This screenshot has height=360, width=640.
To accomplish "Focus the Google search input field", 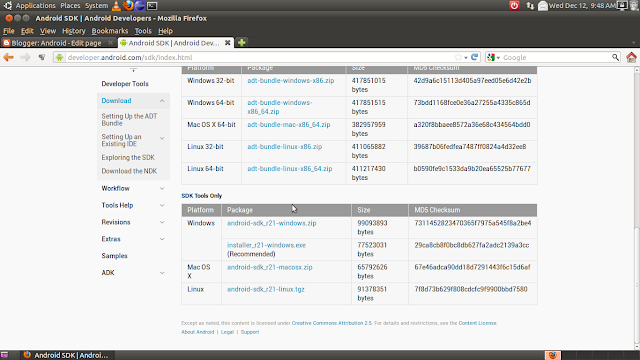I will pyautogui.click(x=556, y=58).
